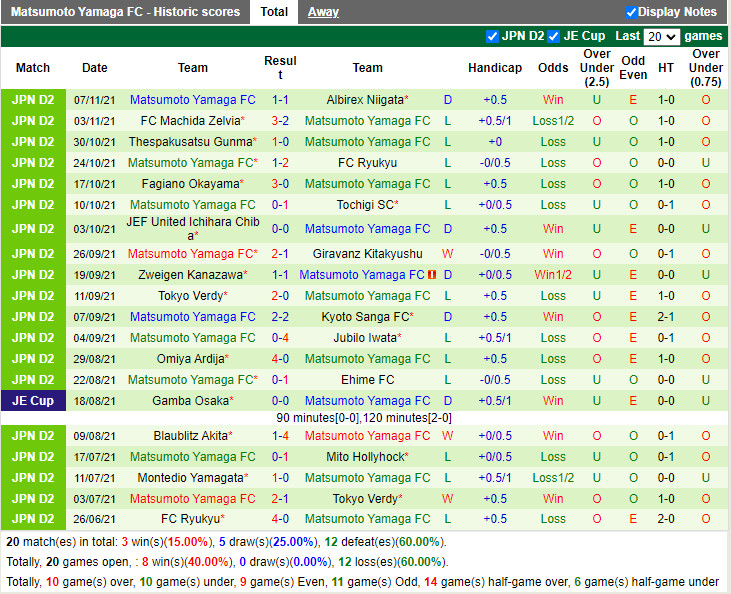The height and width of the screenshot is (594, 731).
Task: Switch to the Away tab
Action: [323, 12]
